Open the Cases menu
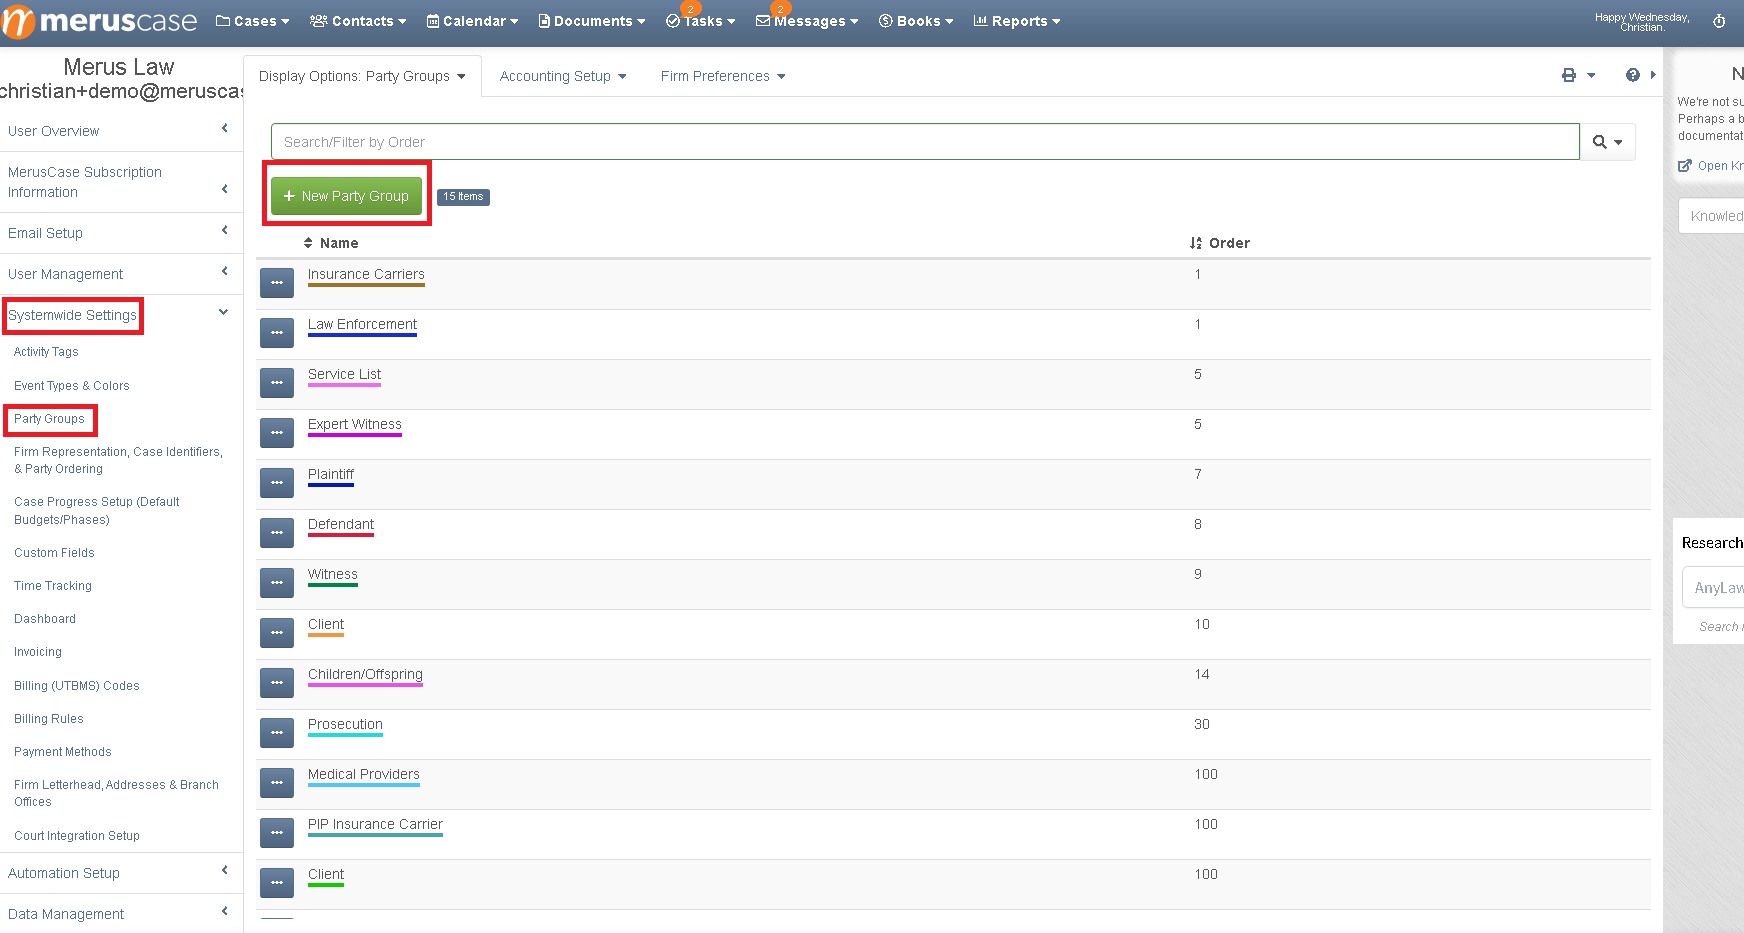1744x933 pixels. pyautogui.click(x=253, y=21)
